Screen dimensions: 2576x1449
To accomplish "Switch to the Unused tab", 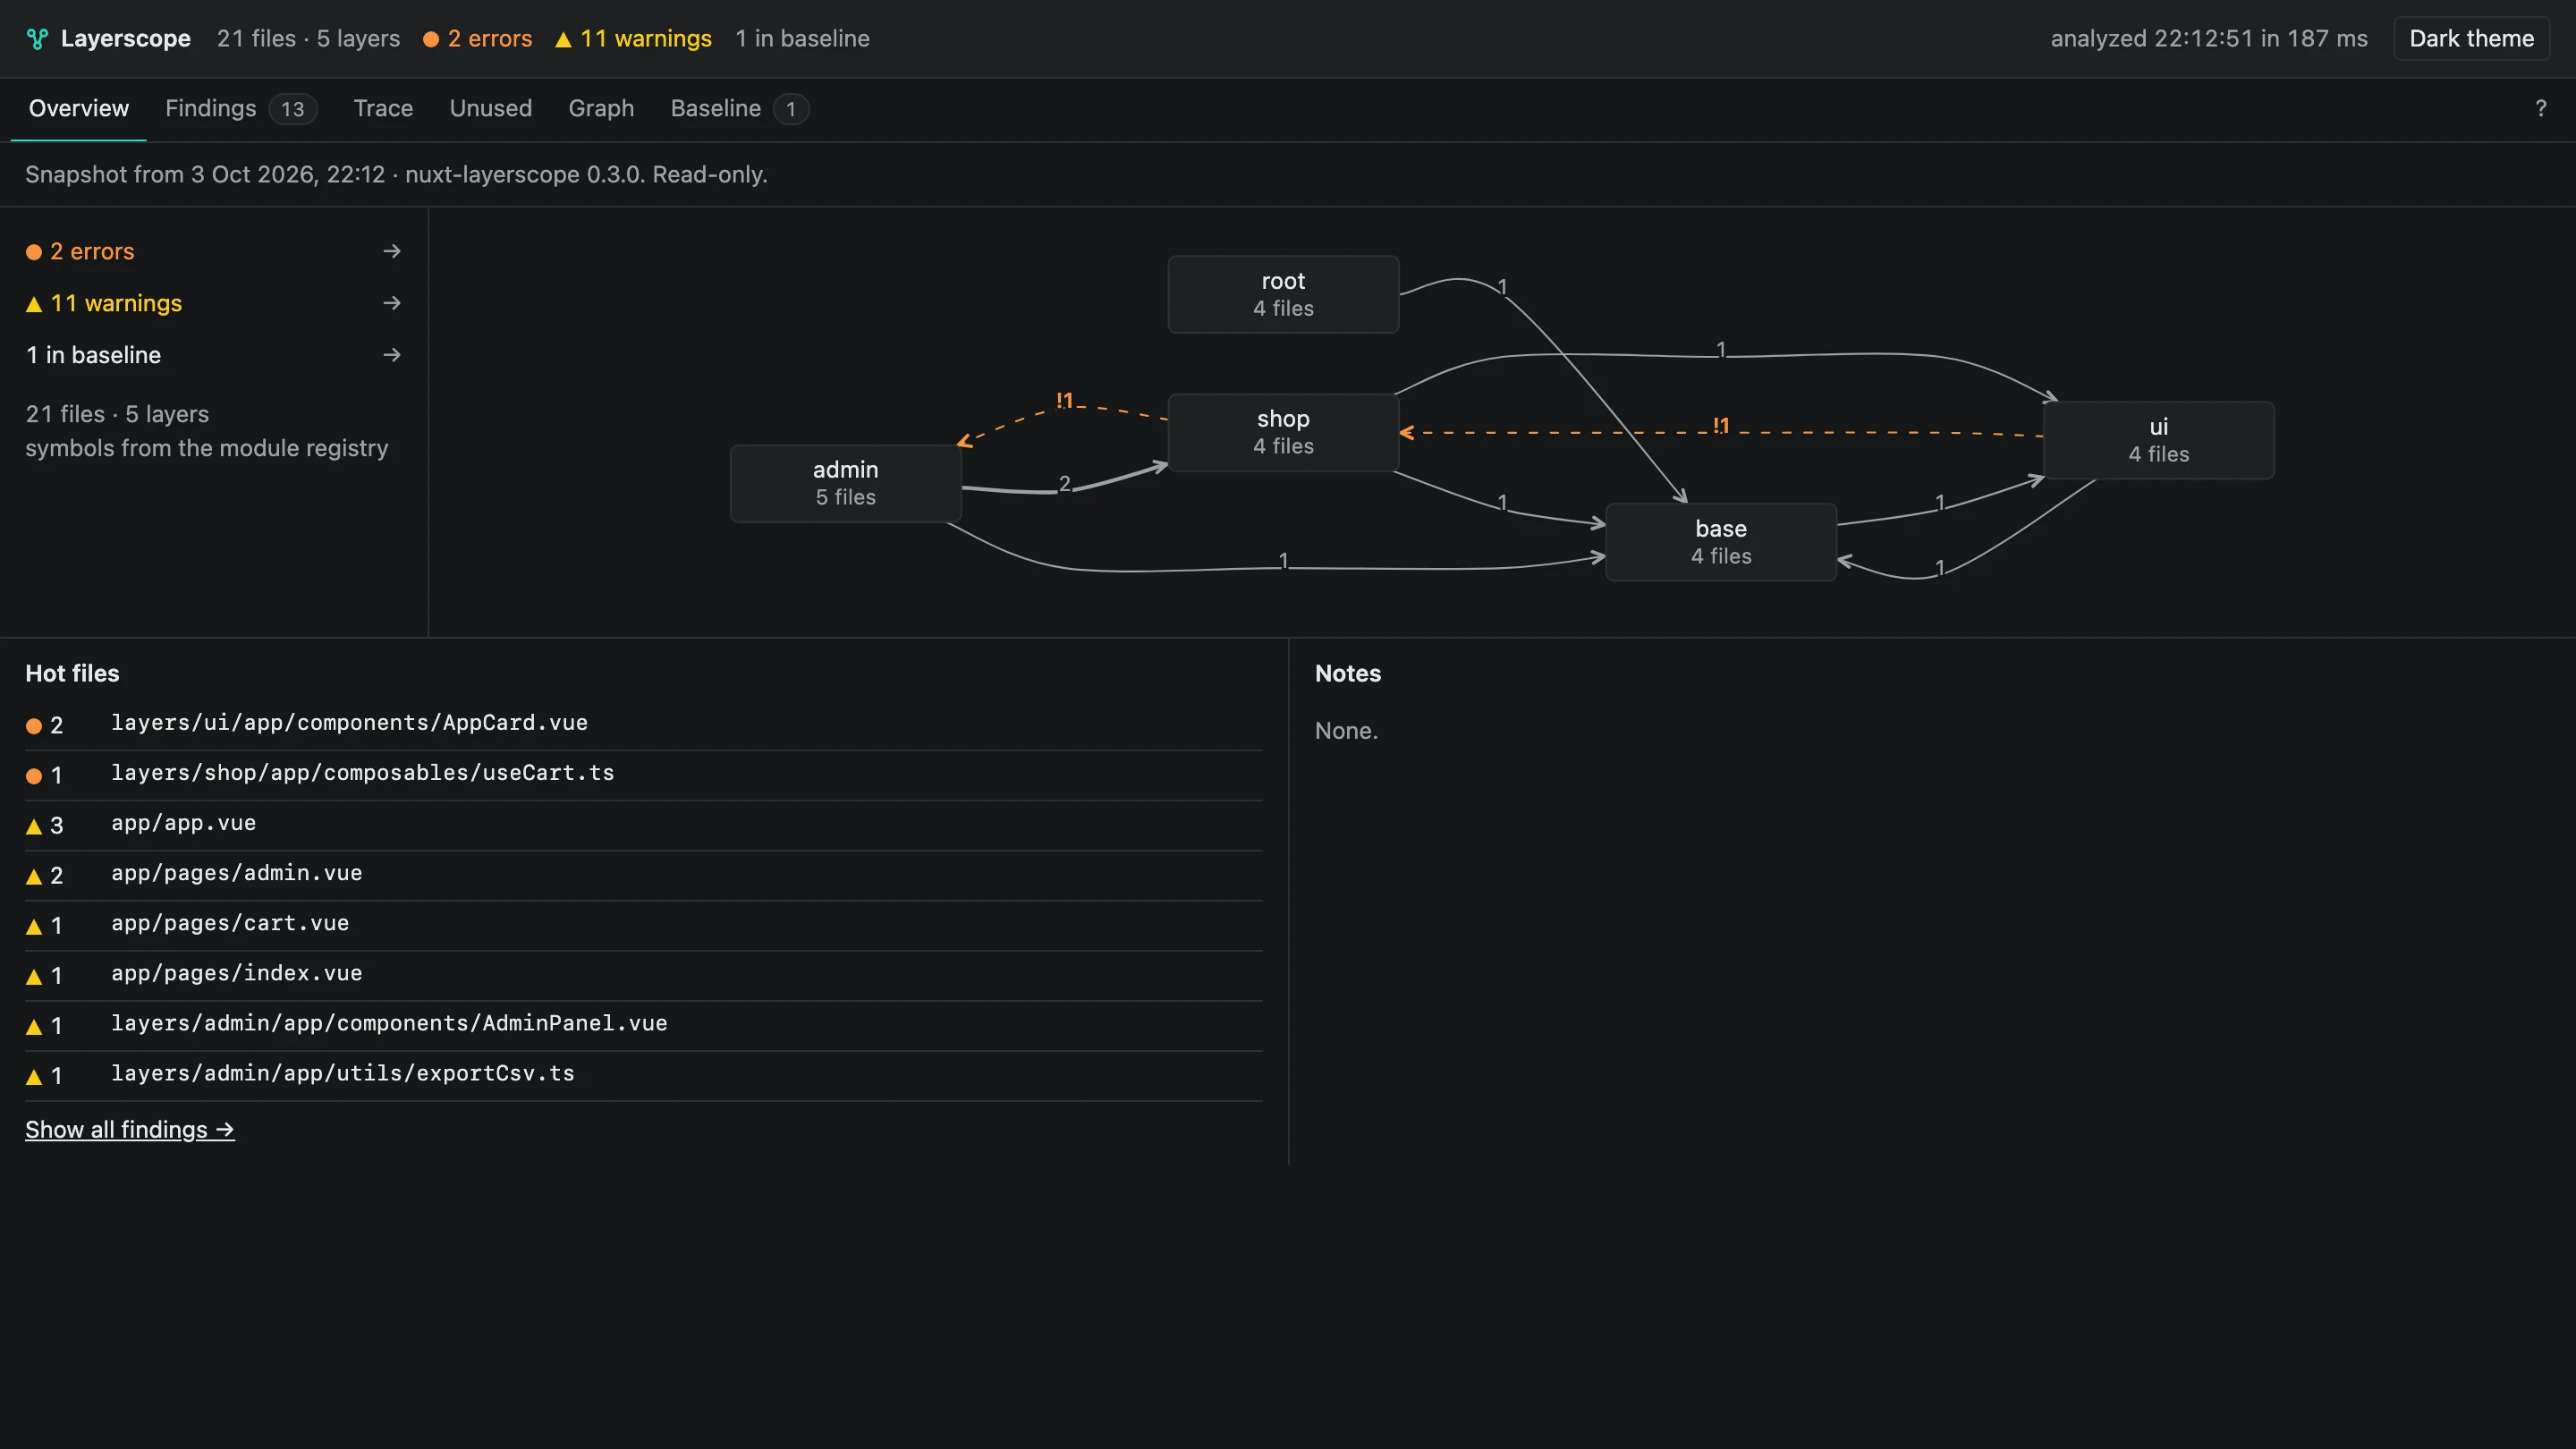I will click(x=491, y=109).
